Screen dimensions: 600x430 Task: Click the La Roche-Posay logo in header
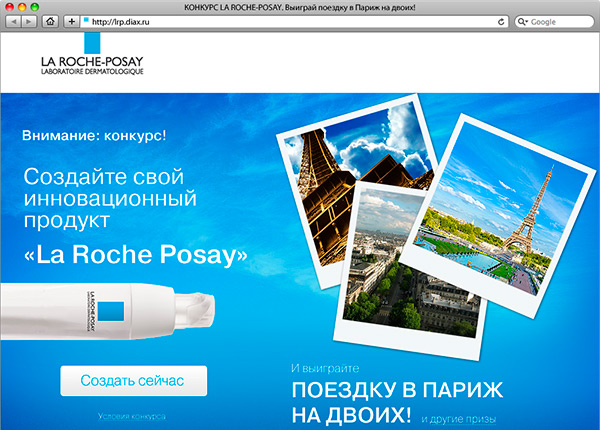[x=92, y=54]
